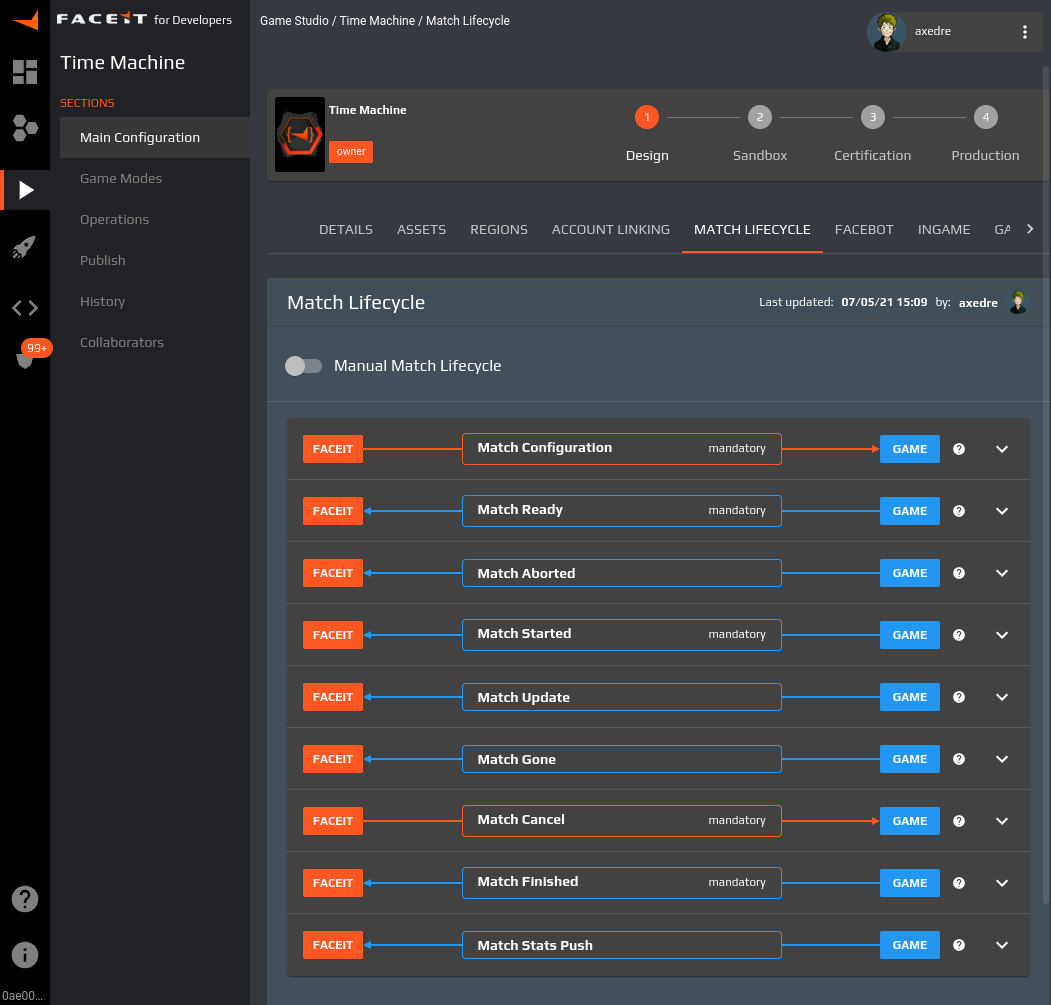
Task: Open the code brackets icon
Action: tap(25, 308)
